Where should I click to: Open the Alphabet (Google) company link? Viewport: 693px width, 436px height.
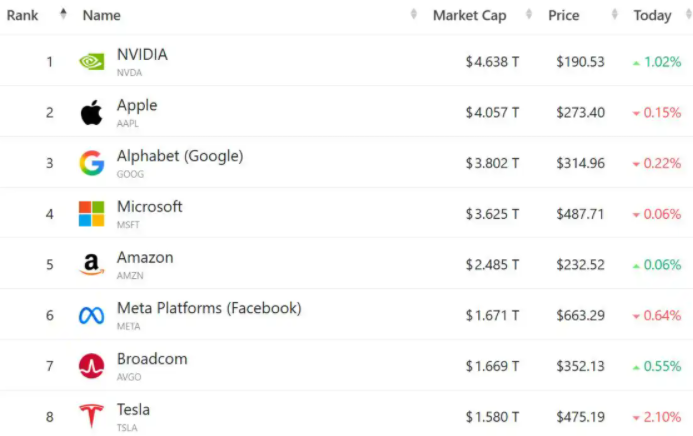(180, 156)
